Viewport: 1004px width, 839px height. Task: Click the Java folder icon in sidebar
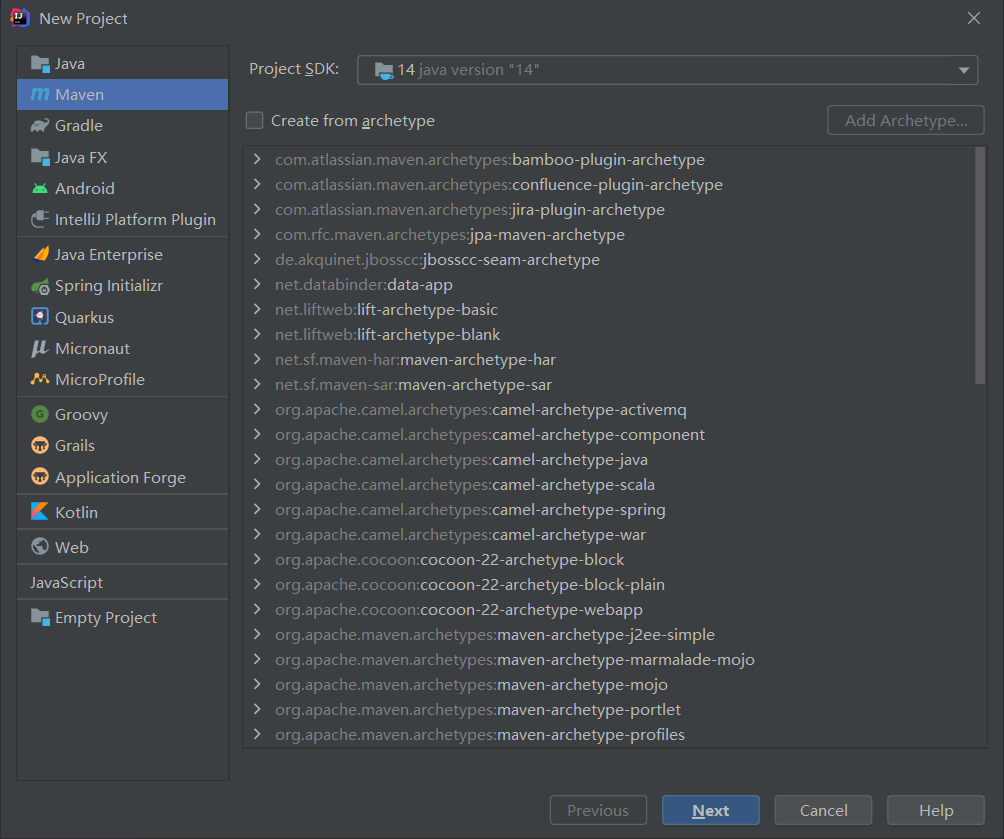coord(40,64)
